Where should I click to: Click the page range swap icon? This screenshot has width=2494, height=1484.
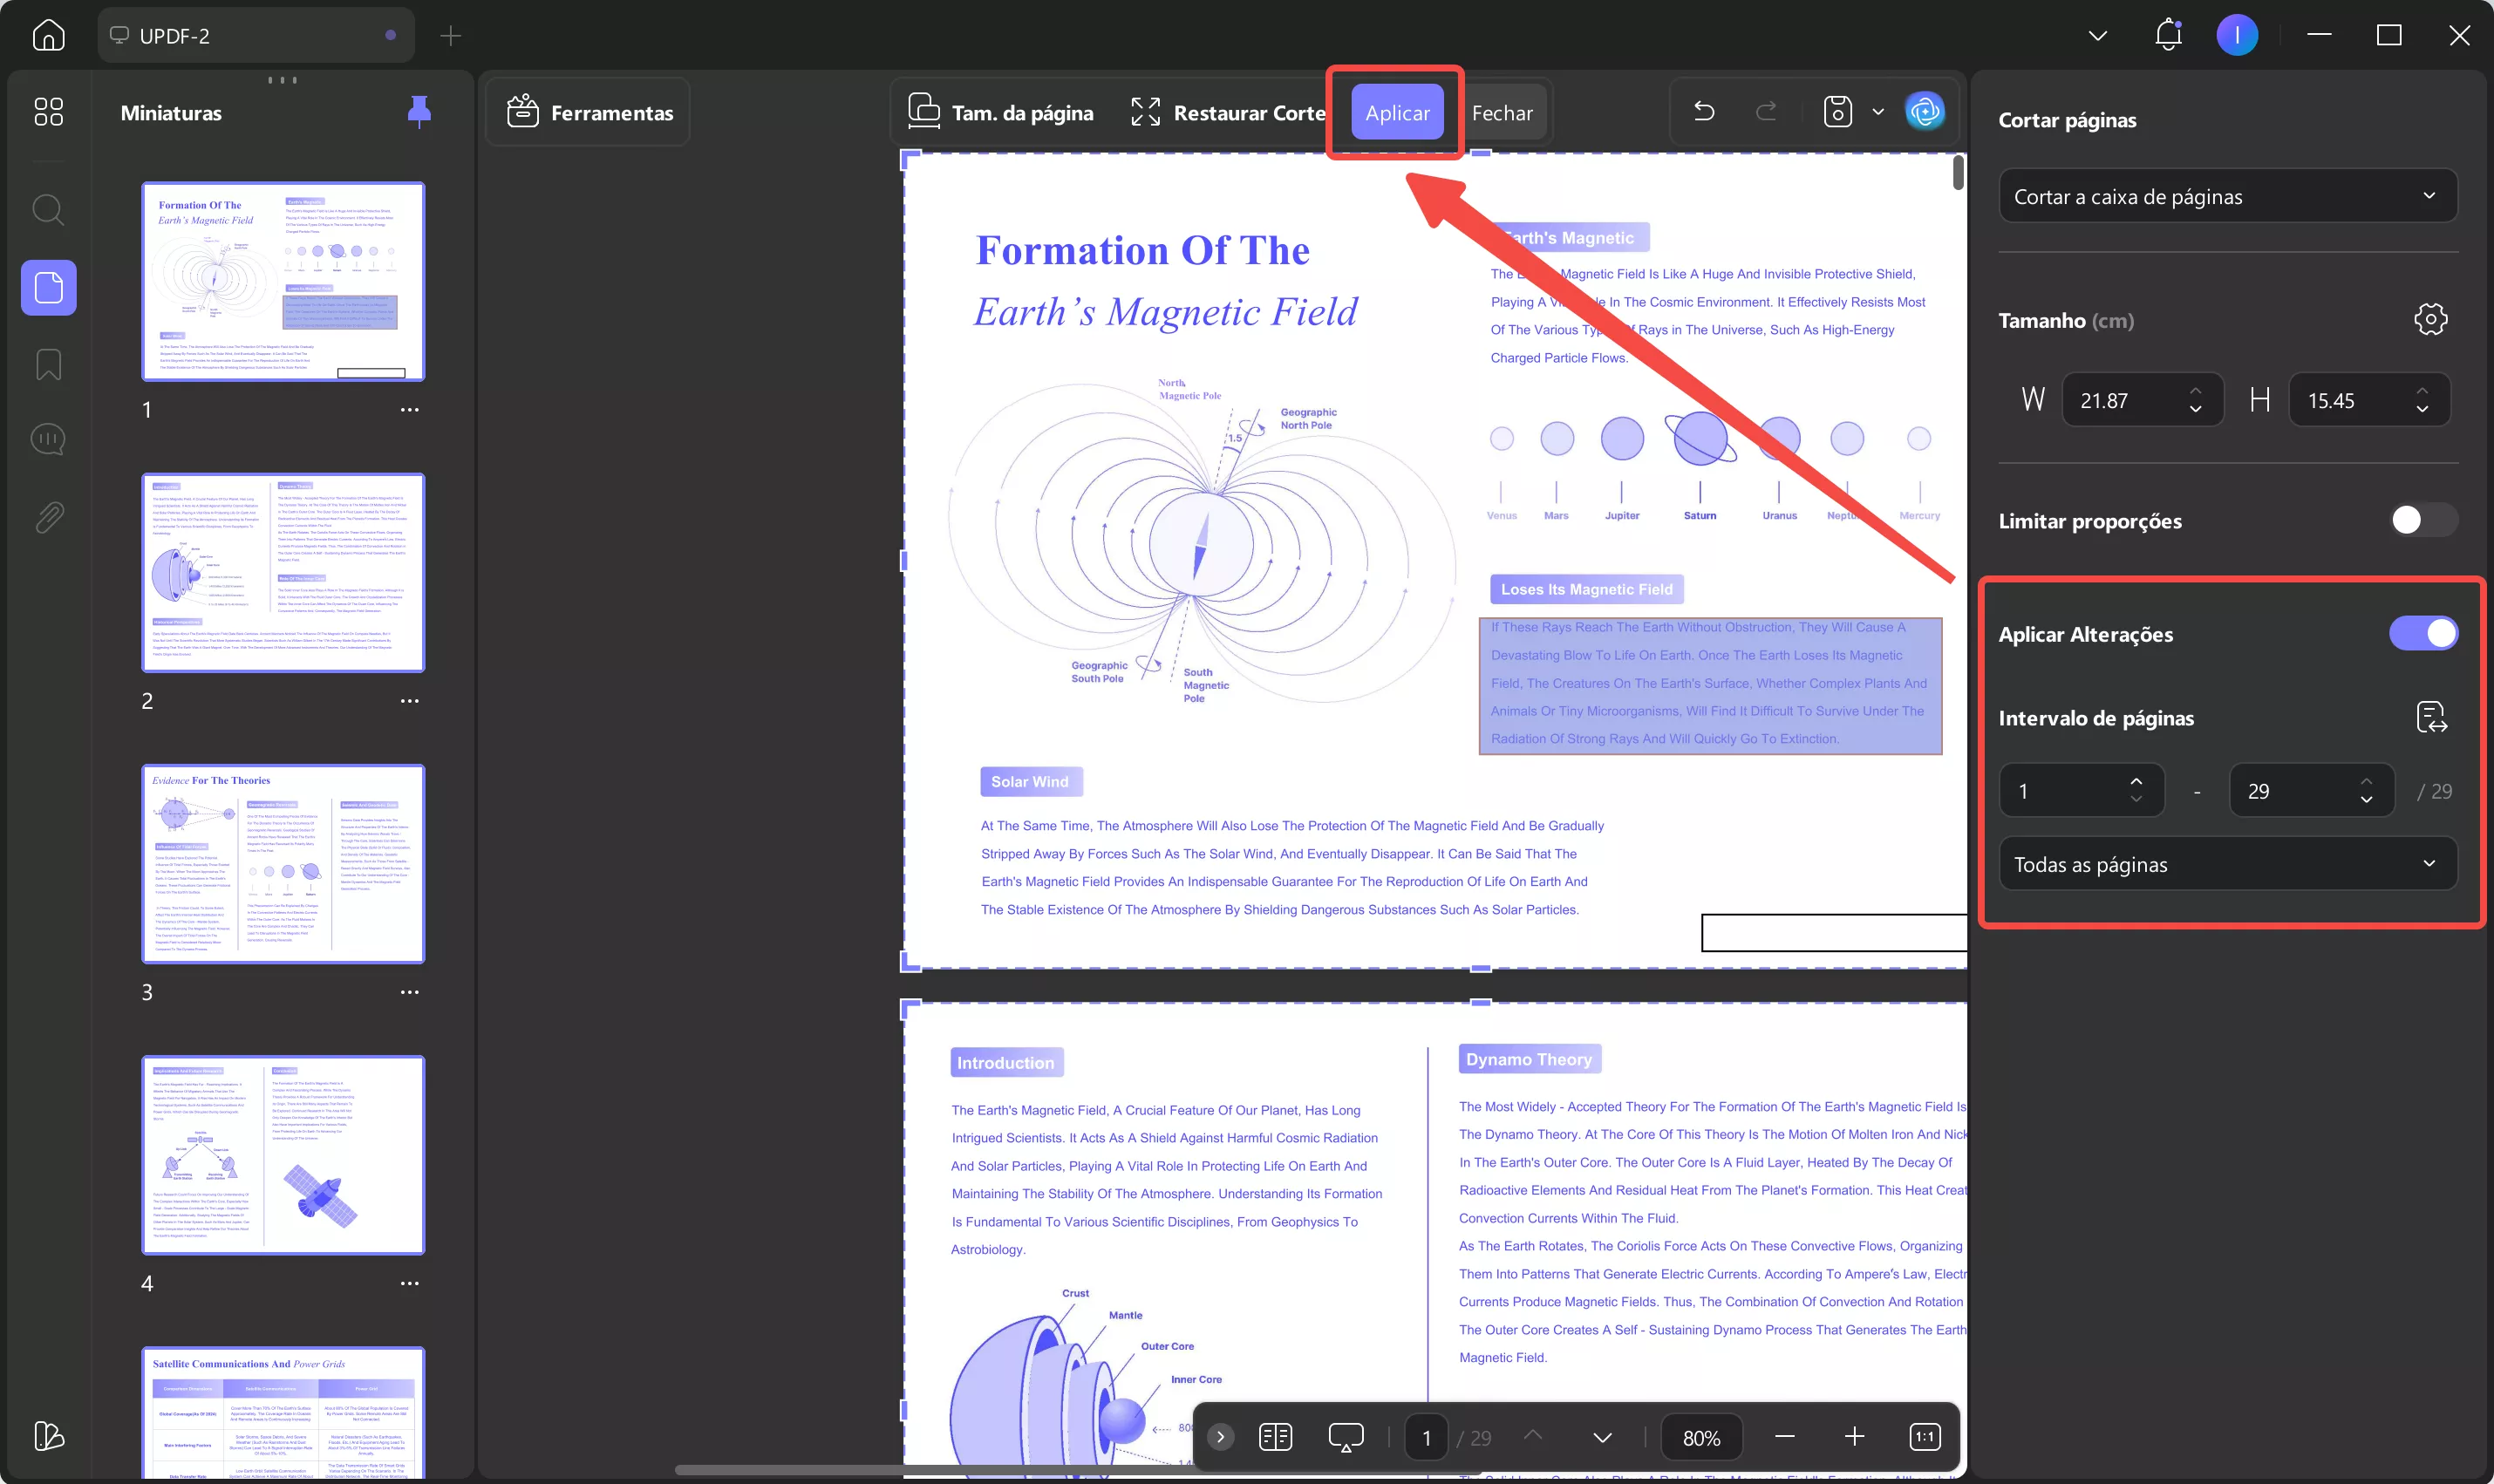(2430, 717)
